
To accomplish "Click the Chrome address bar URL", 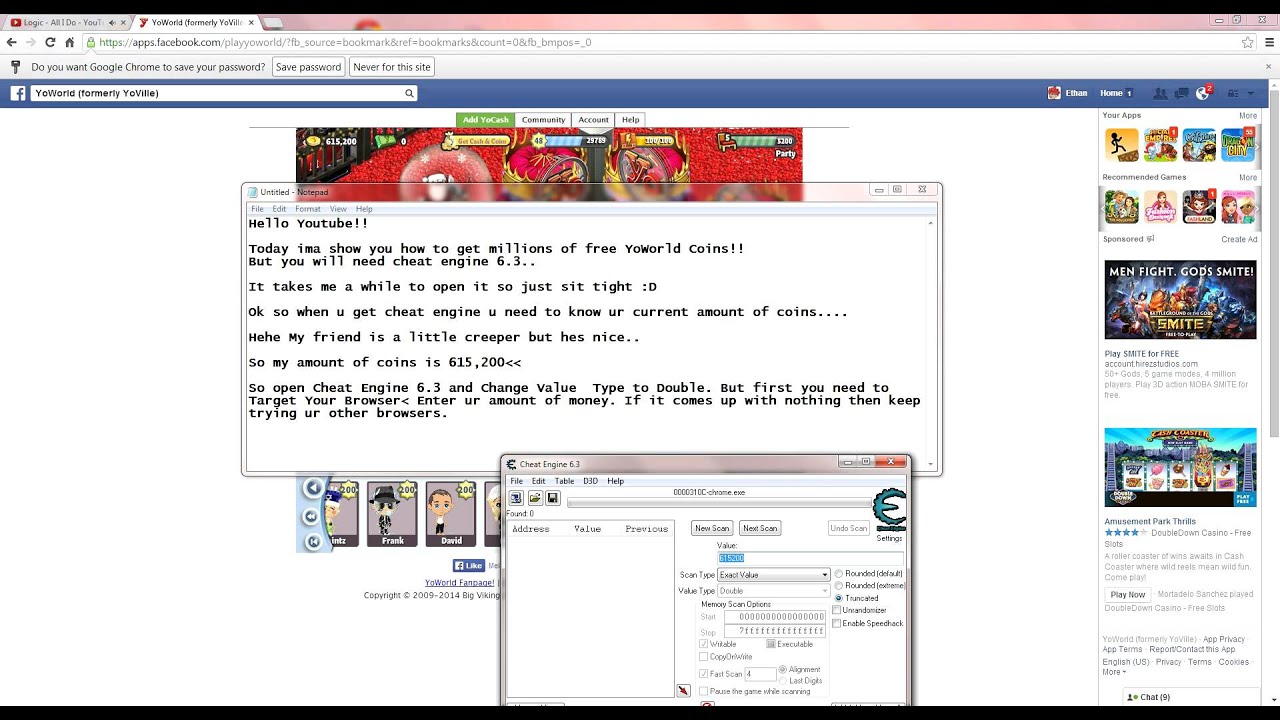I will click(345, 42).
